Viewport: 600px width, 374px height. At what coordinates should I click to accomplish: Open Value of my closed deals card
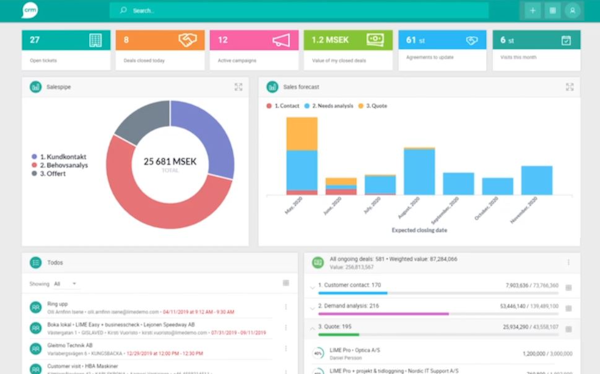pyautogui.click(x=348, y=50)
